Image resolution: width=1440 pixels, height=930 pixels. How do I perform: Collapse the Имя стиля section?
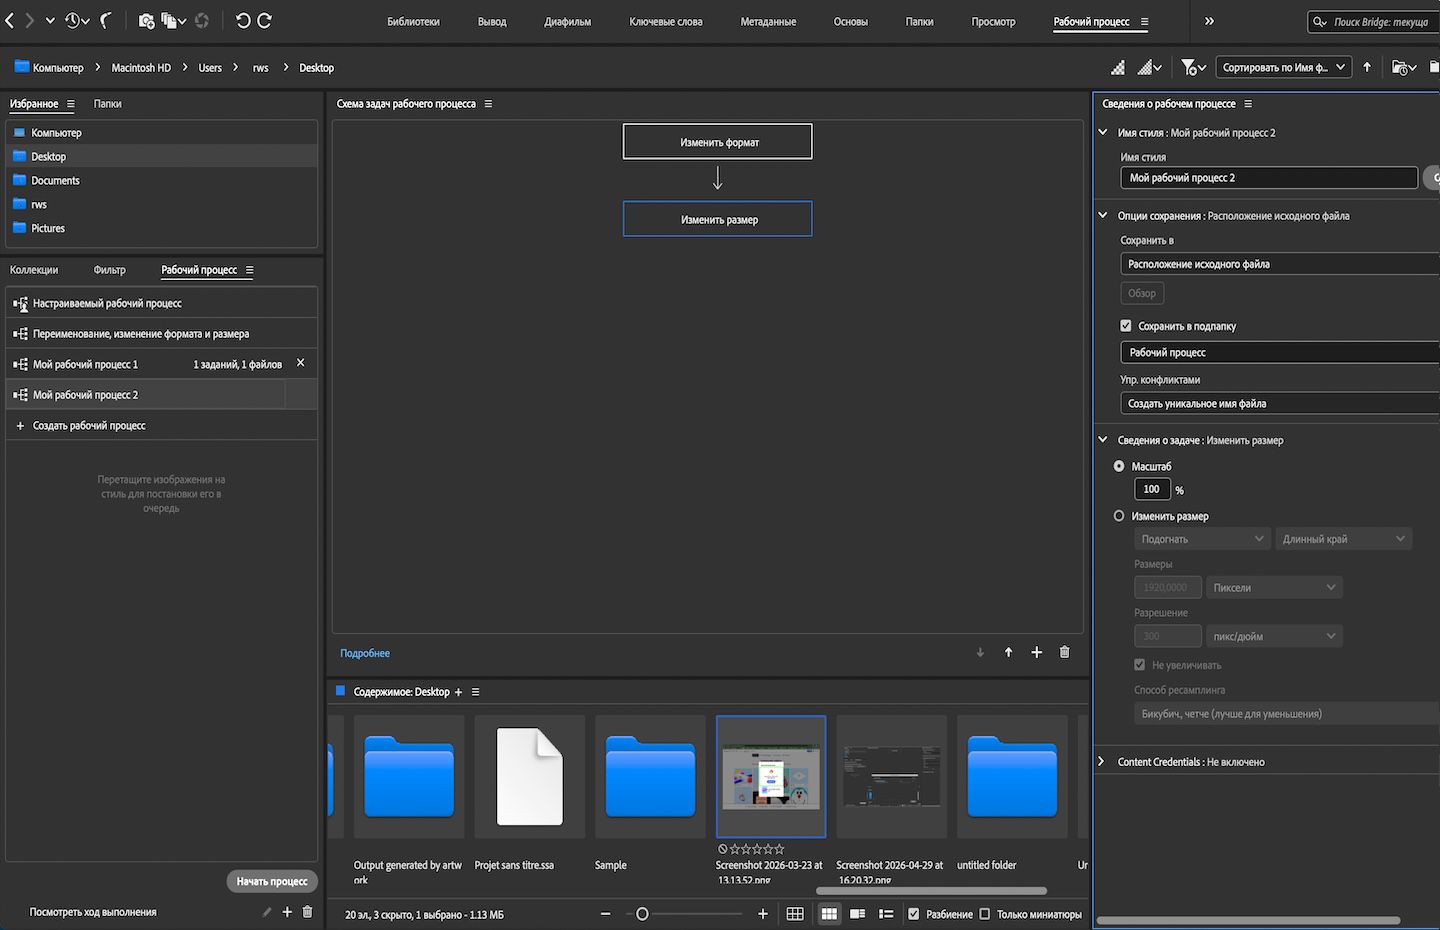pos(1103,132)
